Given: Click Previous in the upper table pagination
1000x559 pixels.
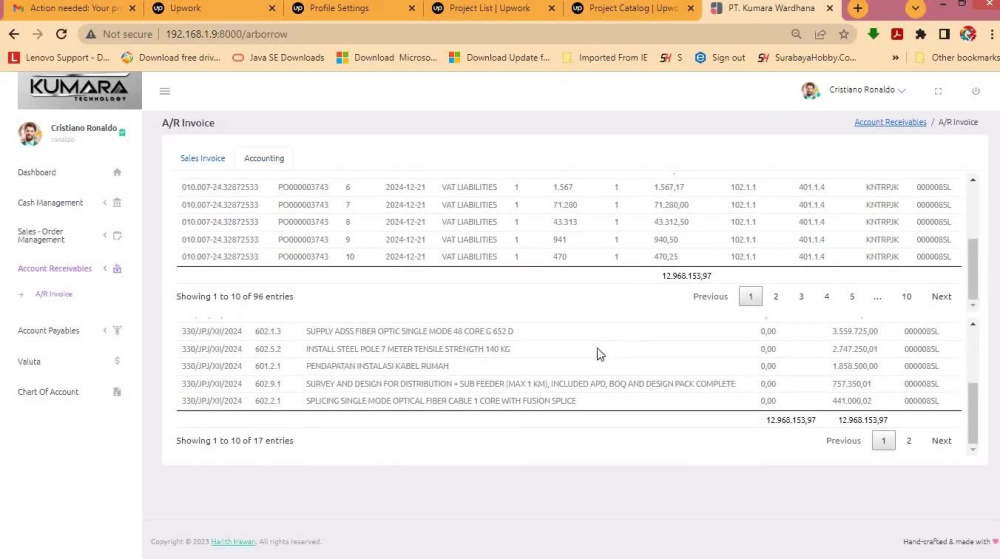Looking at the screenshot, I should coord(710,296).
